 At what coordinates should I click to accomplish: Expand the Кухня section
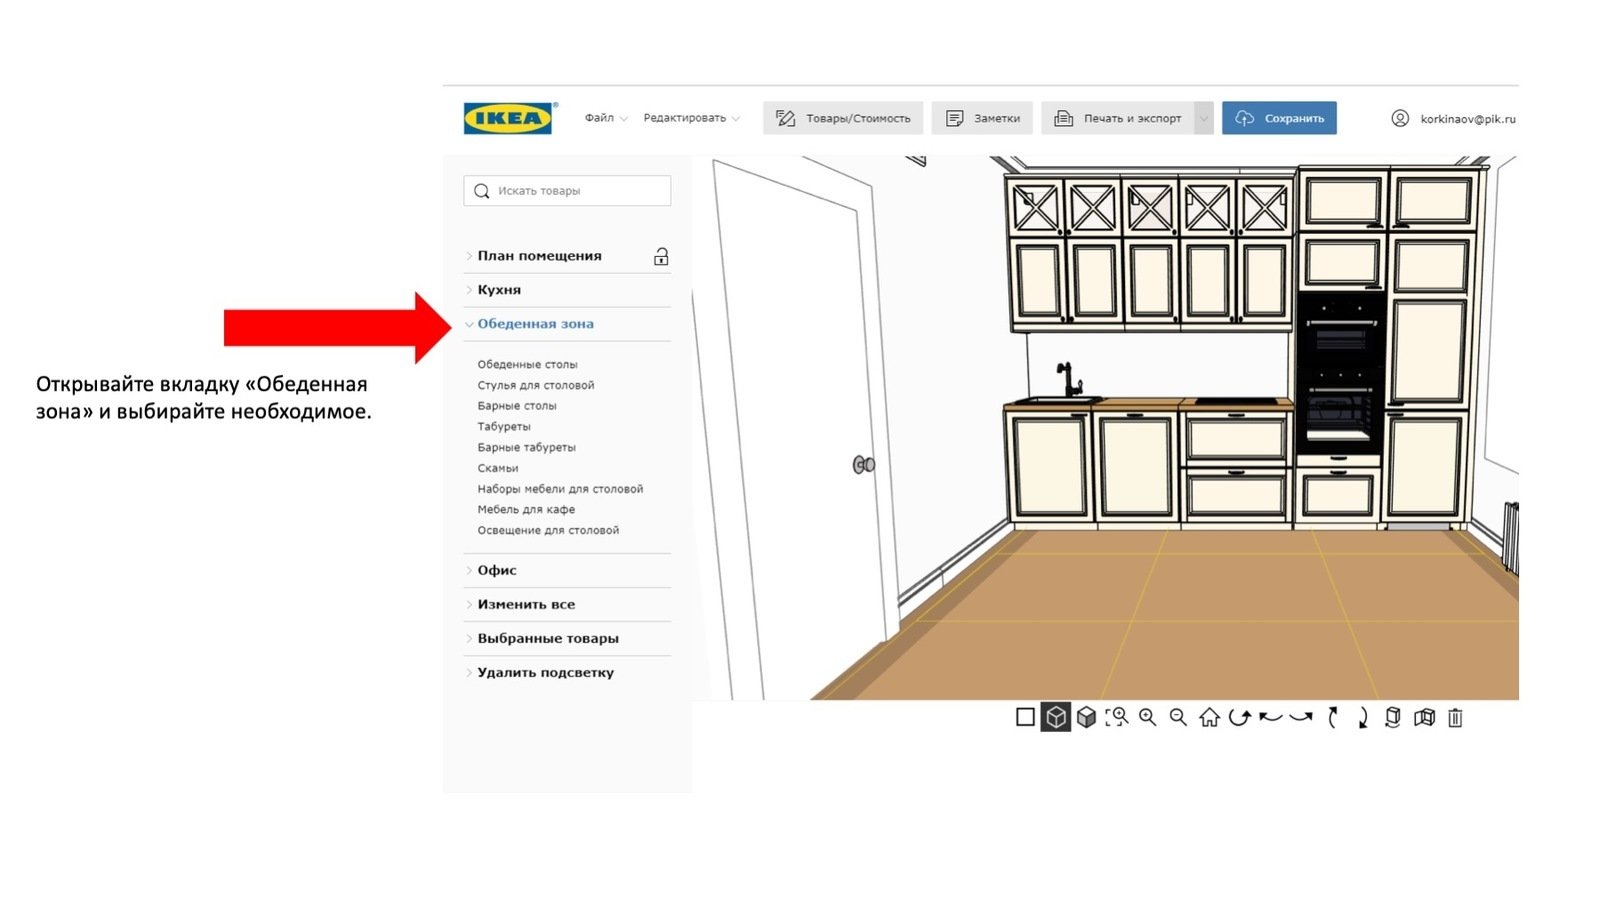pyautogui.click(x=499, y=290)
